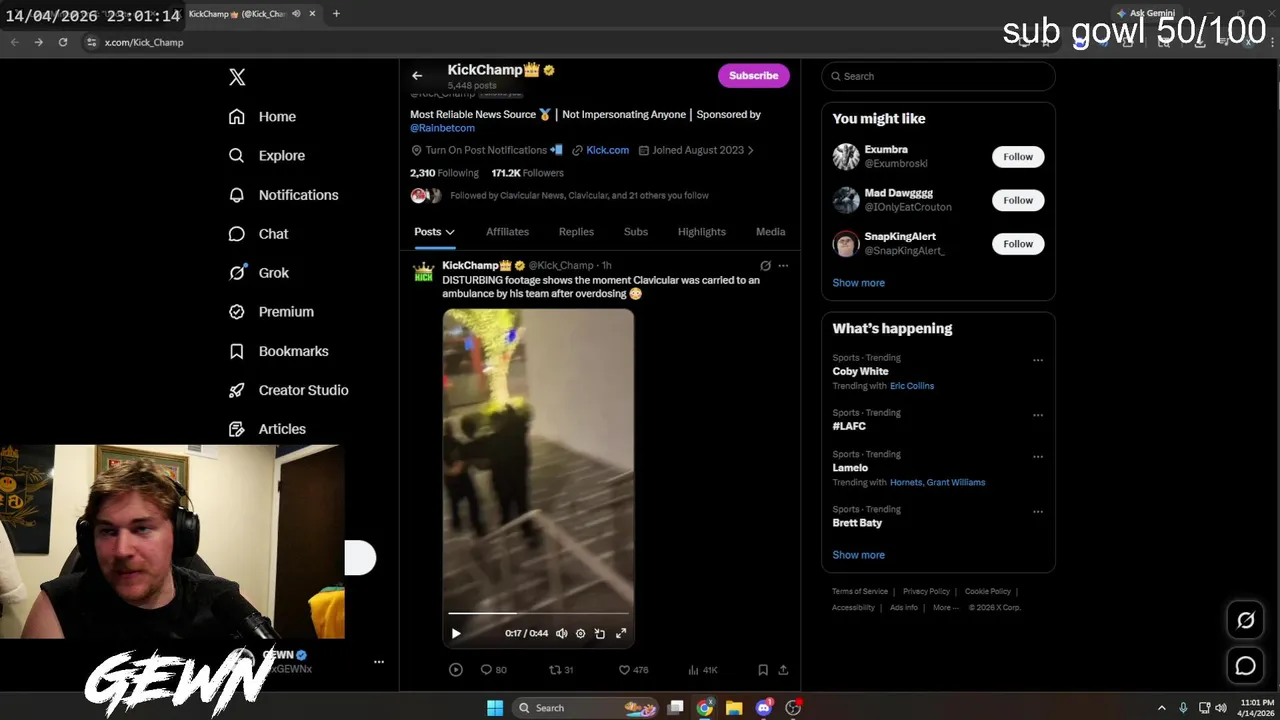
Task: Mute the KickChamp browser tab audio
Action: pyautogui.click(x=297, y=14)
